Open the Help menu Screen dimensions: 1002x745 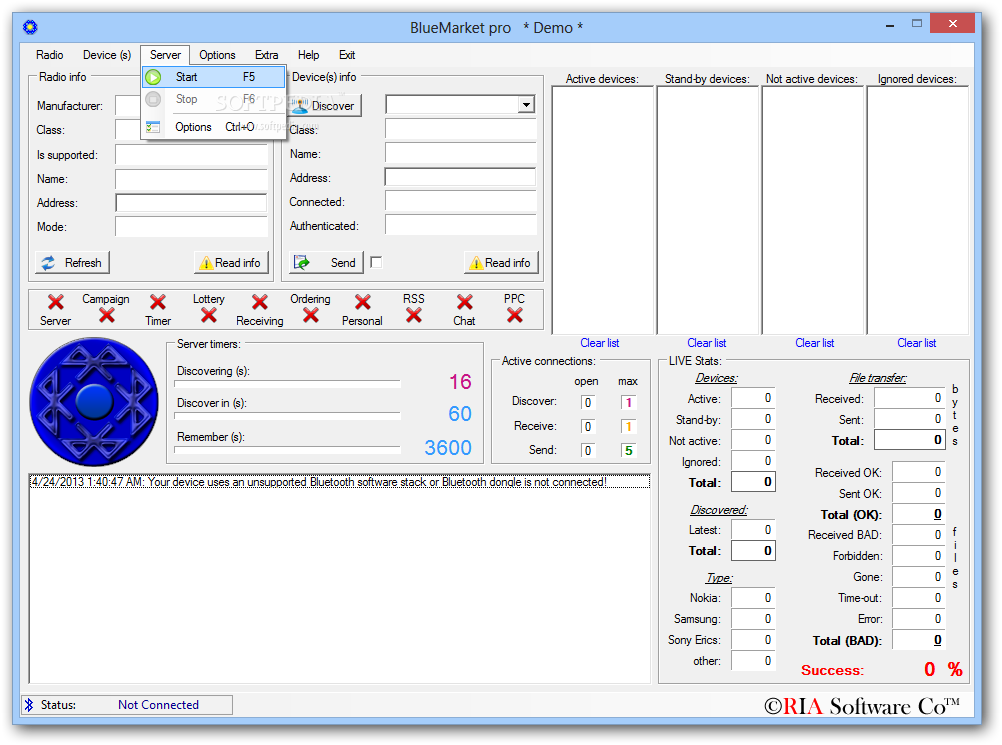coord(309,55)
